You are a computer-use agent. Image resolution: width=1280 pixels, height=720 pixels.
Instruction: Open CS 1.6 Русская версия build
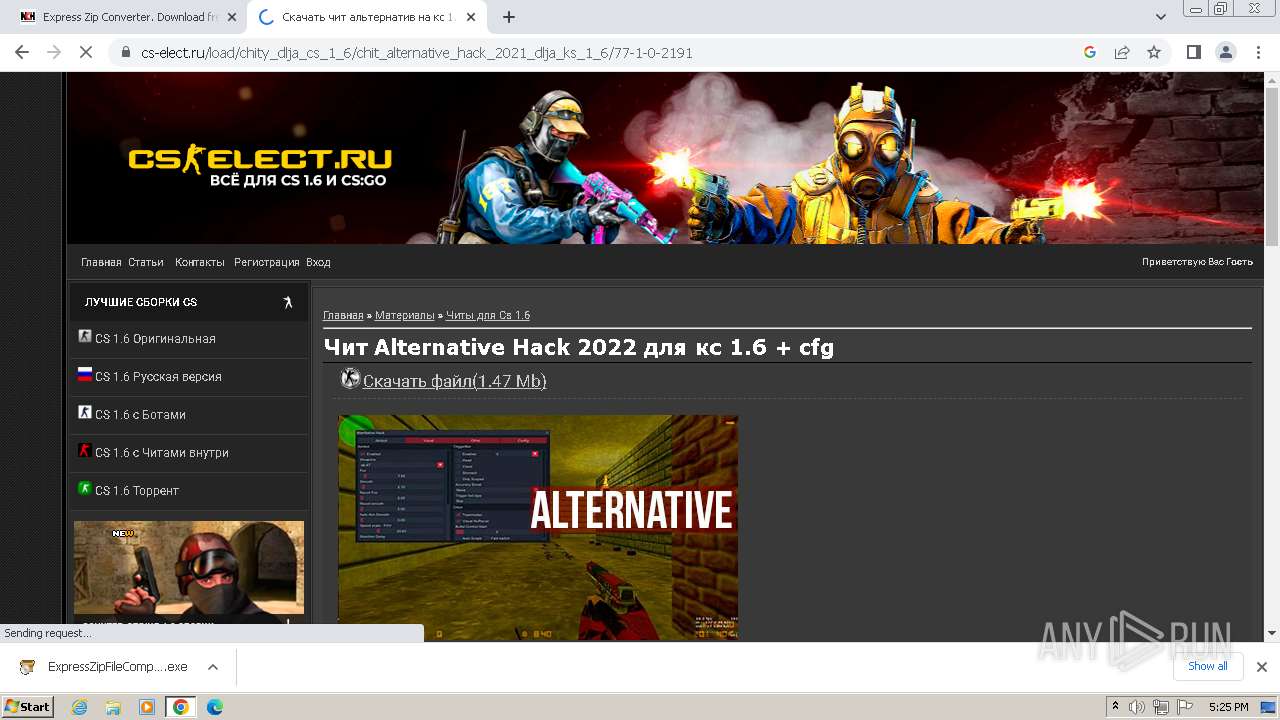click(158, 377)
